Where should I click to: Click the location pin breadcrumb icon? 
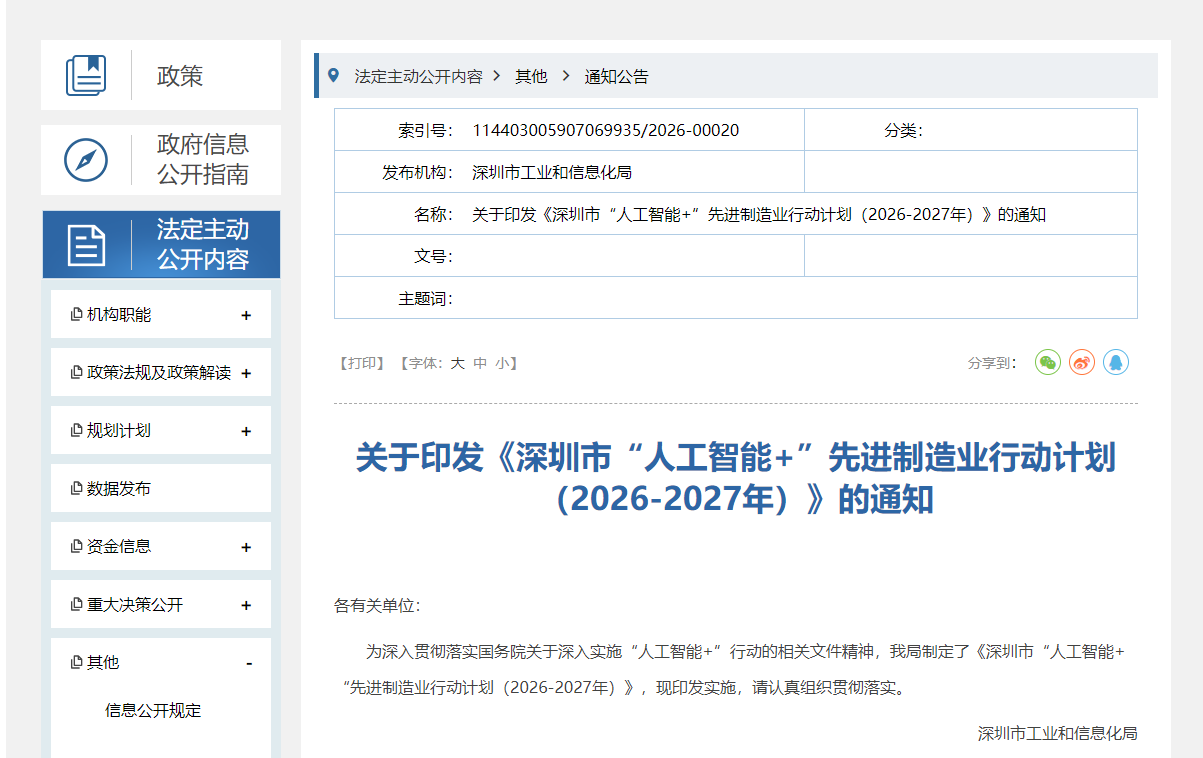click(334, 76)
